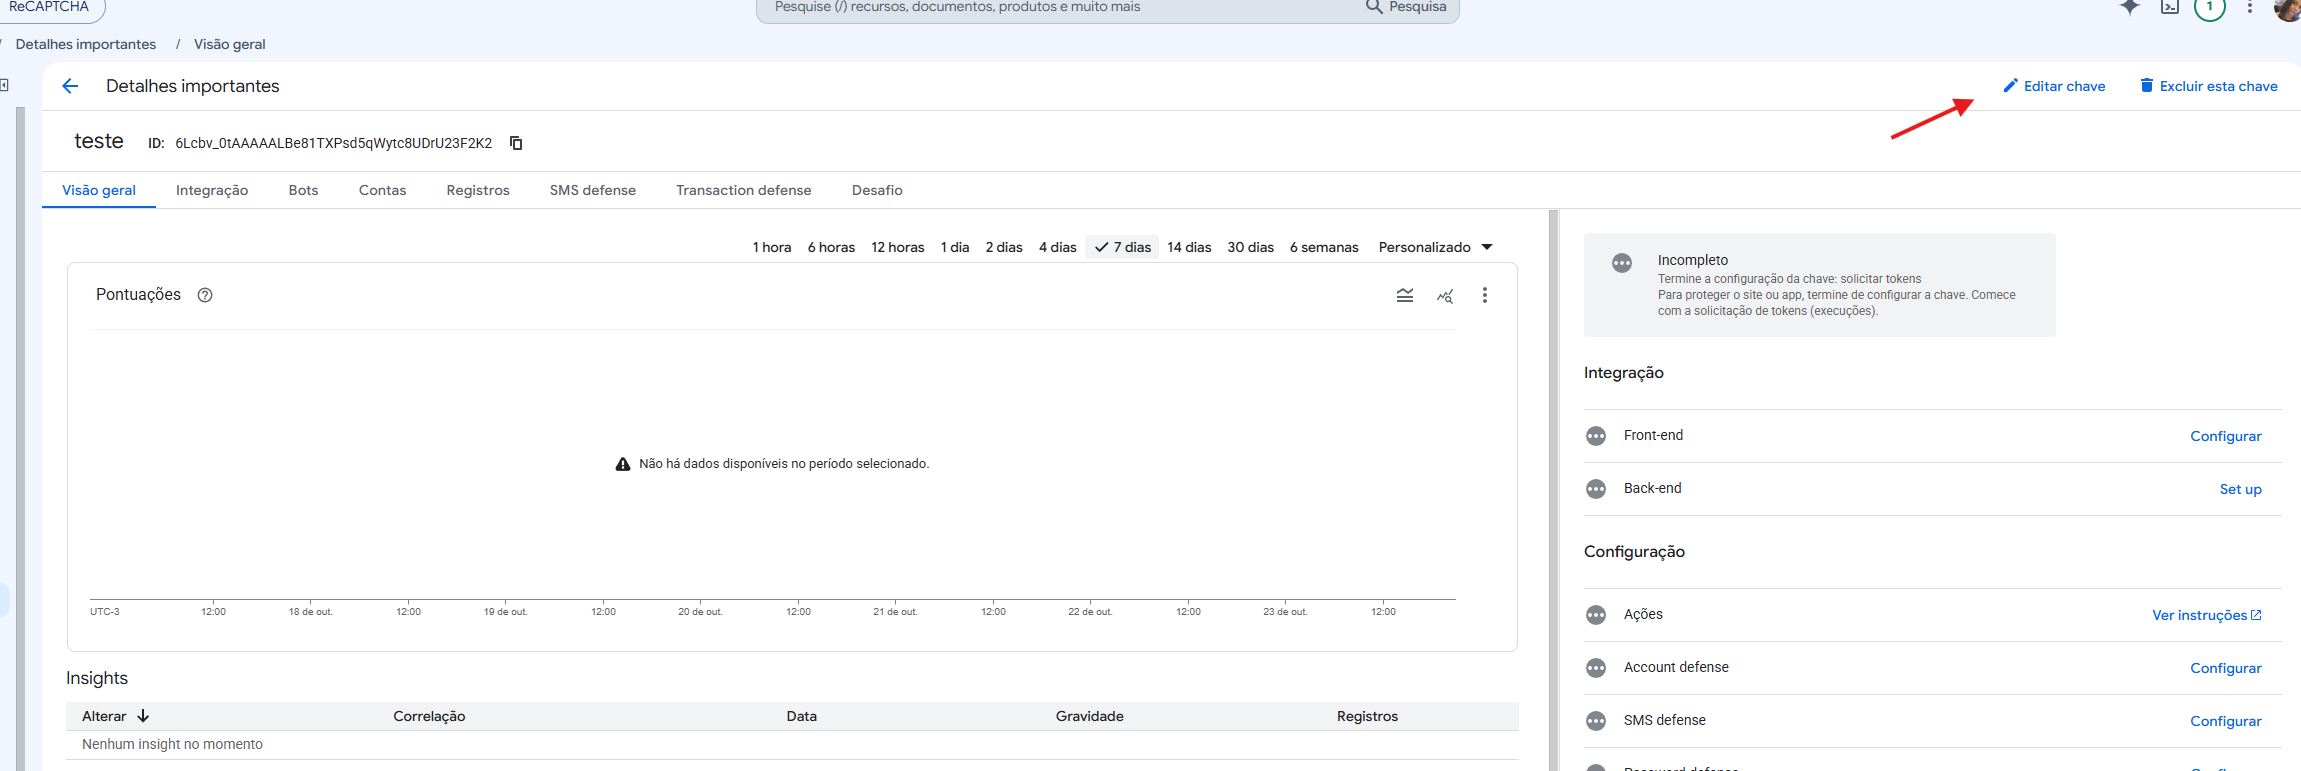Open the SMS defense tab

[593, 190]
